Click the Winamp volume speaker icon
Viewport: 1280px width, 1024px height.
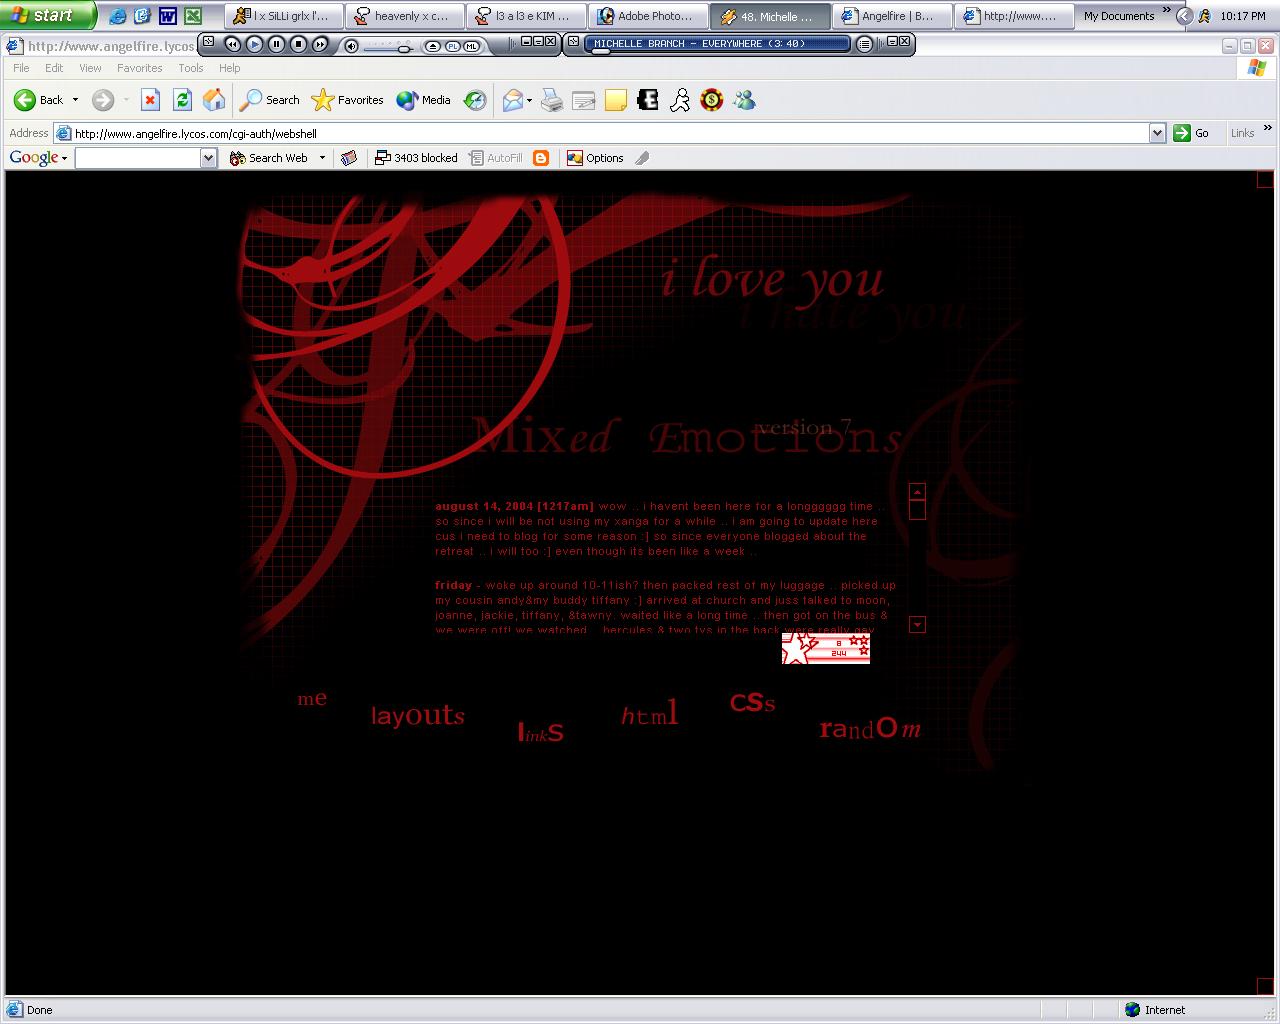point(352,46)
